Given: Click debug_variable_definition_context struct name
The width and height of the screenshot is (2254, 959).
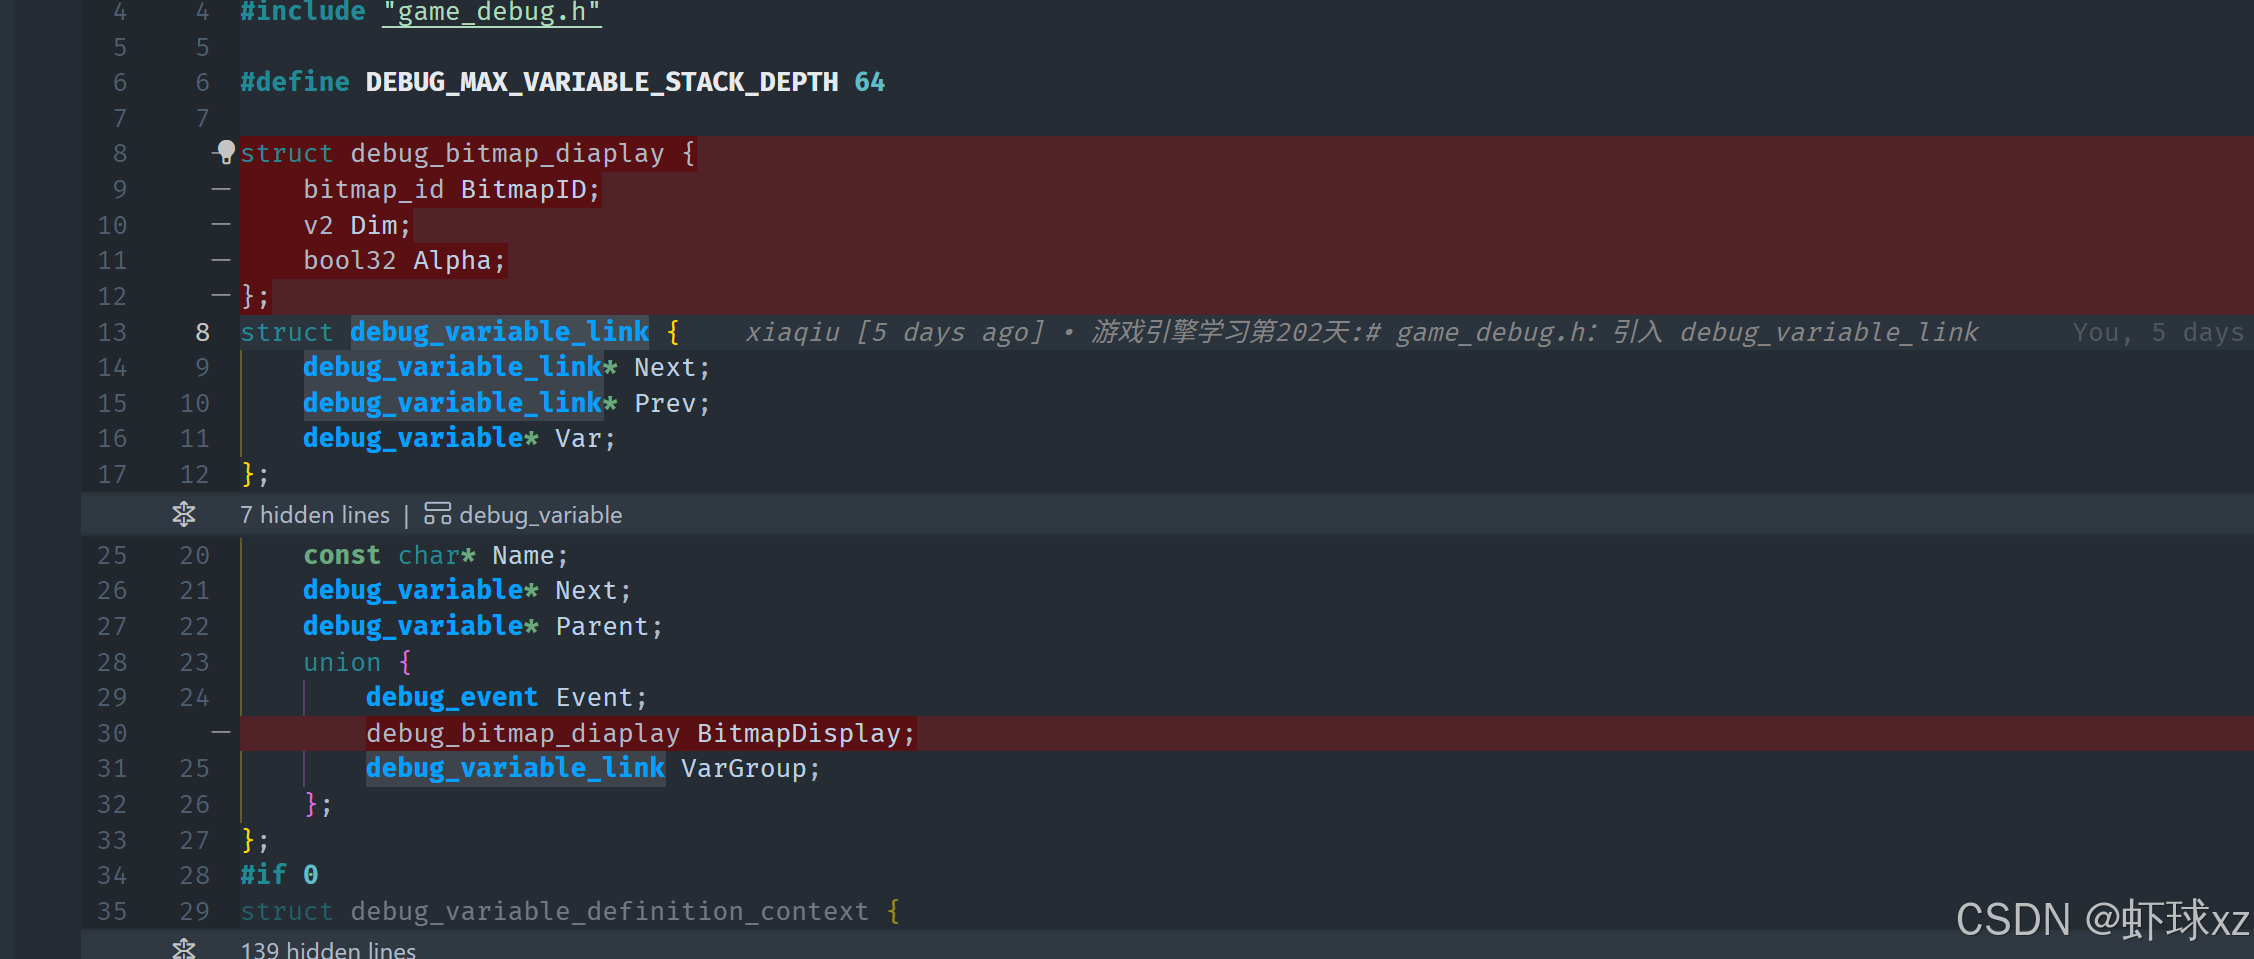Looking at the screenshot, I should coord(609,911).
